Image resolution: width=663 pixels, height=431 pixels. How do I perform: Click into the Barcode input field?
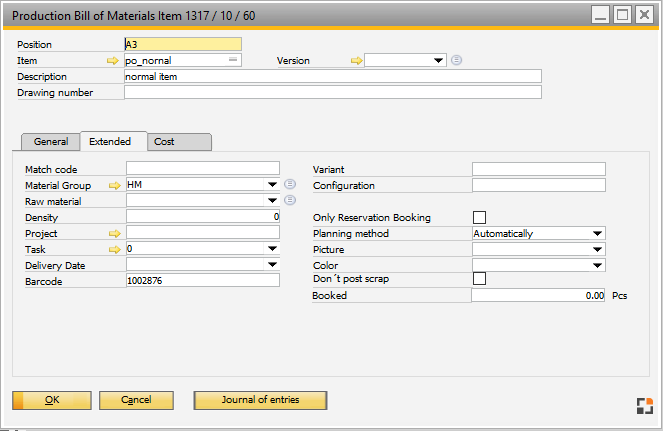tap(202, 281)
